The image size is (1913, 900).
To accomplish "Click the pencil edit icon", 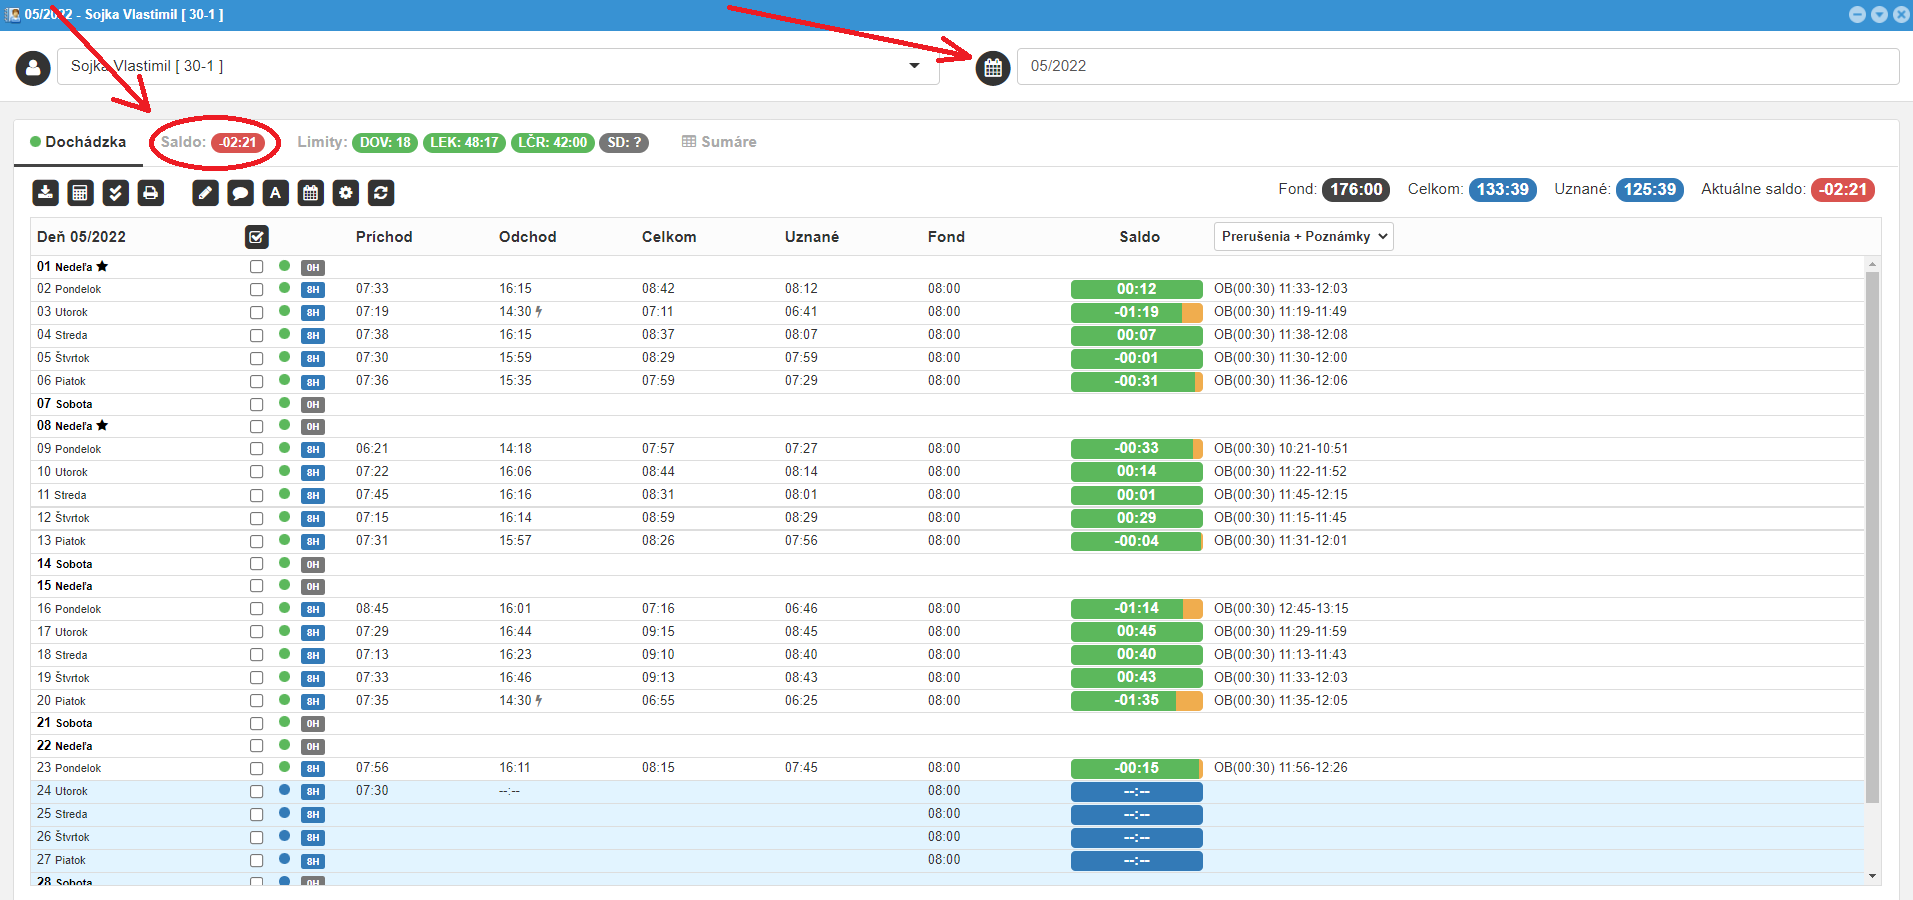I will tap(205, 193).
